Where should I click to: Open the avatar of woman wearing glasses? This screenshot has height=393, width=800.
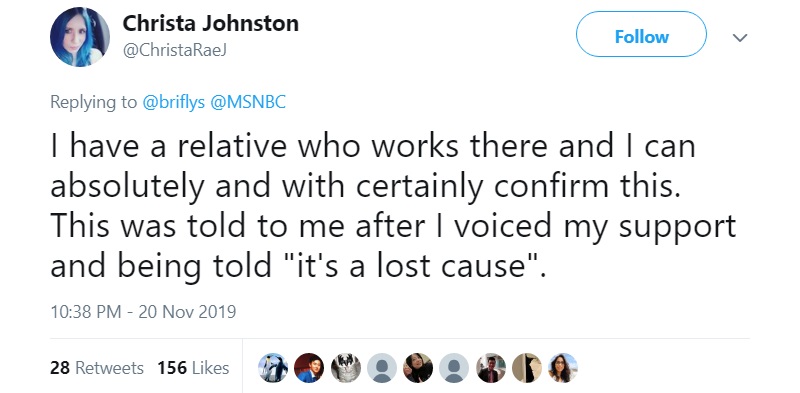(563, 367)
